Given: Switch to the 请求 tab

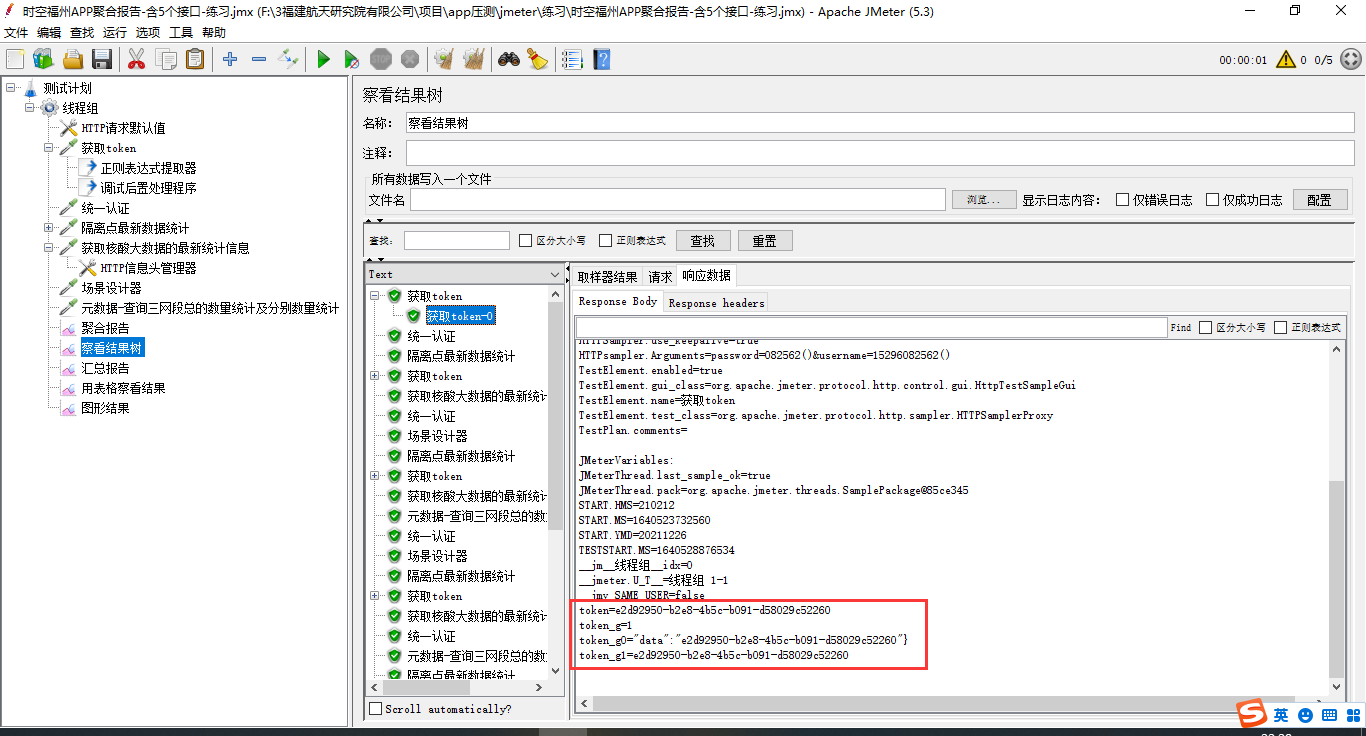Looking at the screenshot, I should (660, 277).
